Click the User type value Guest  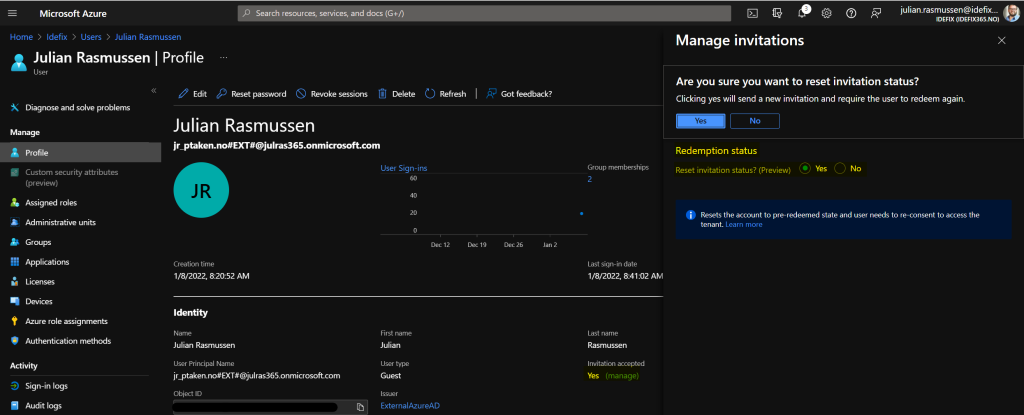391,376
